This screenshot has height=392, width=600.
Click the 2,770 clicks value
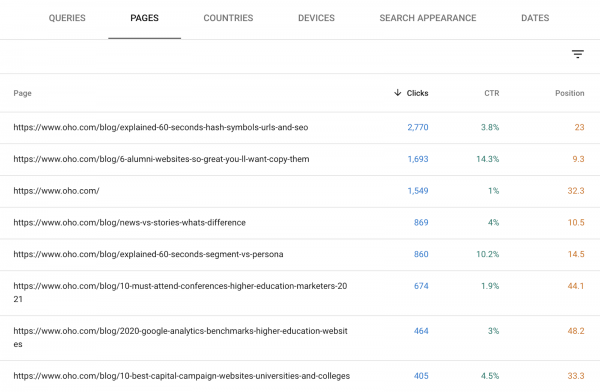tap(417, 127)
